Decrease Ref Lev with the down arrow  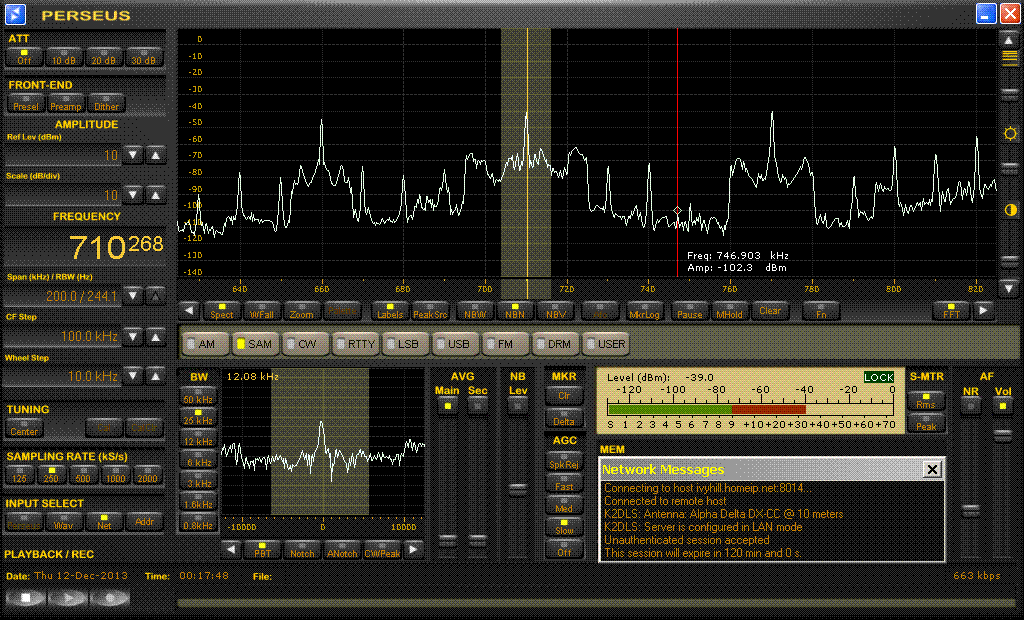(133, 155)
